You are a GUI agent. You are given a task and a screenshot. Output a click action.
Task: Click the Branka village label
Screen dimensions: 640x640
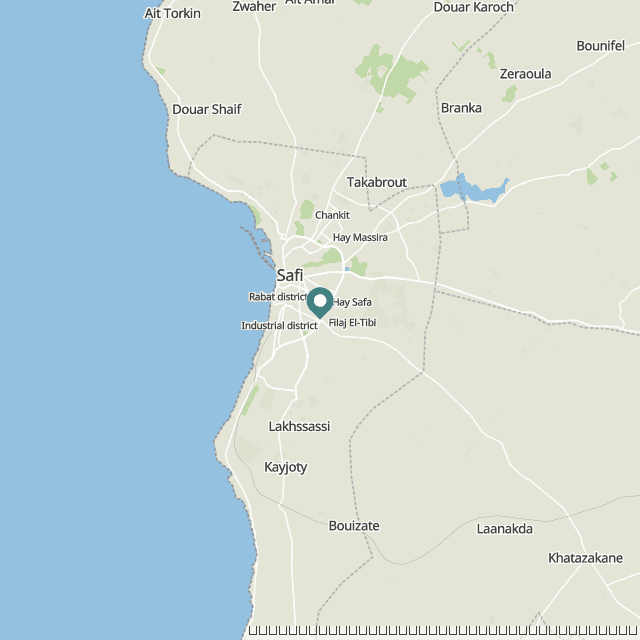(461, 108)
